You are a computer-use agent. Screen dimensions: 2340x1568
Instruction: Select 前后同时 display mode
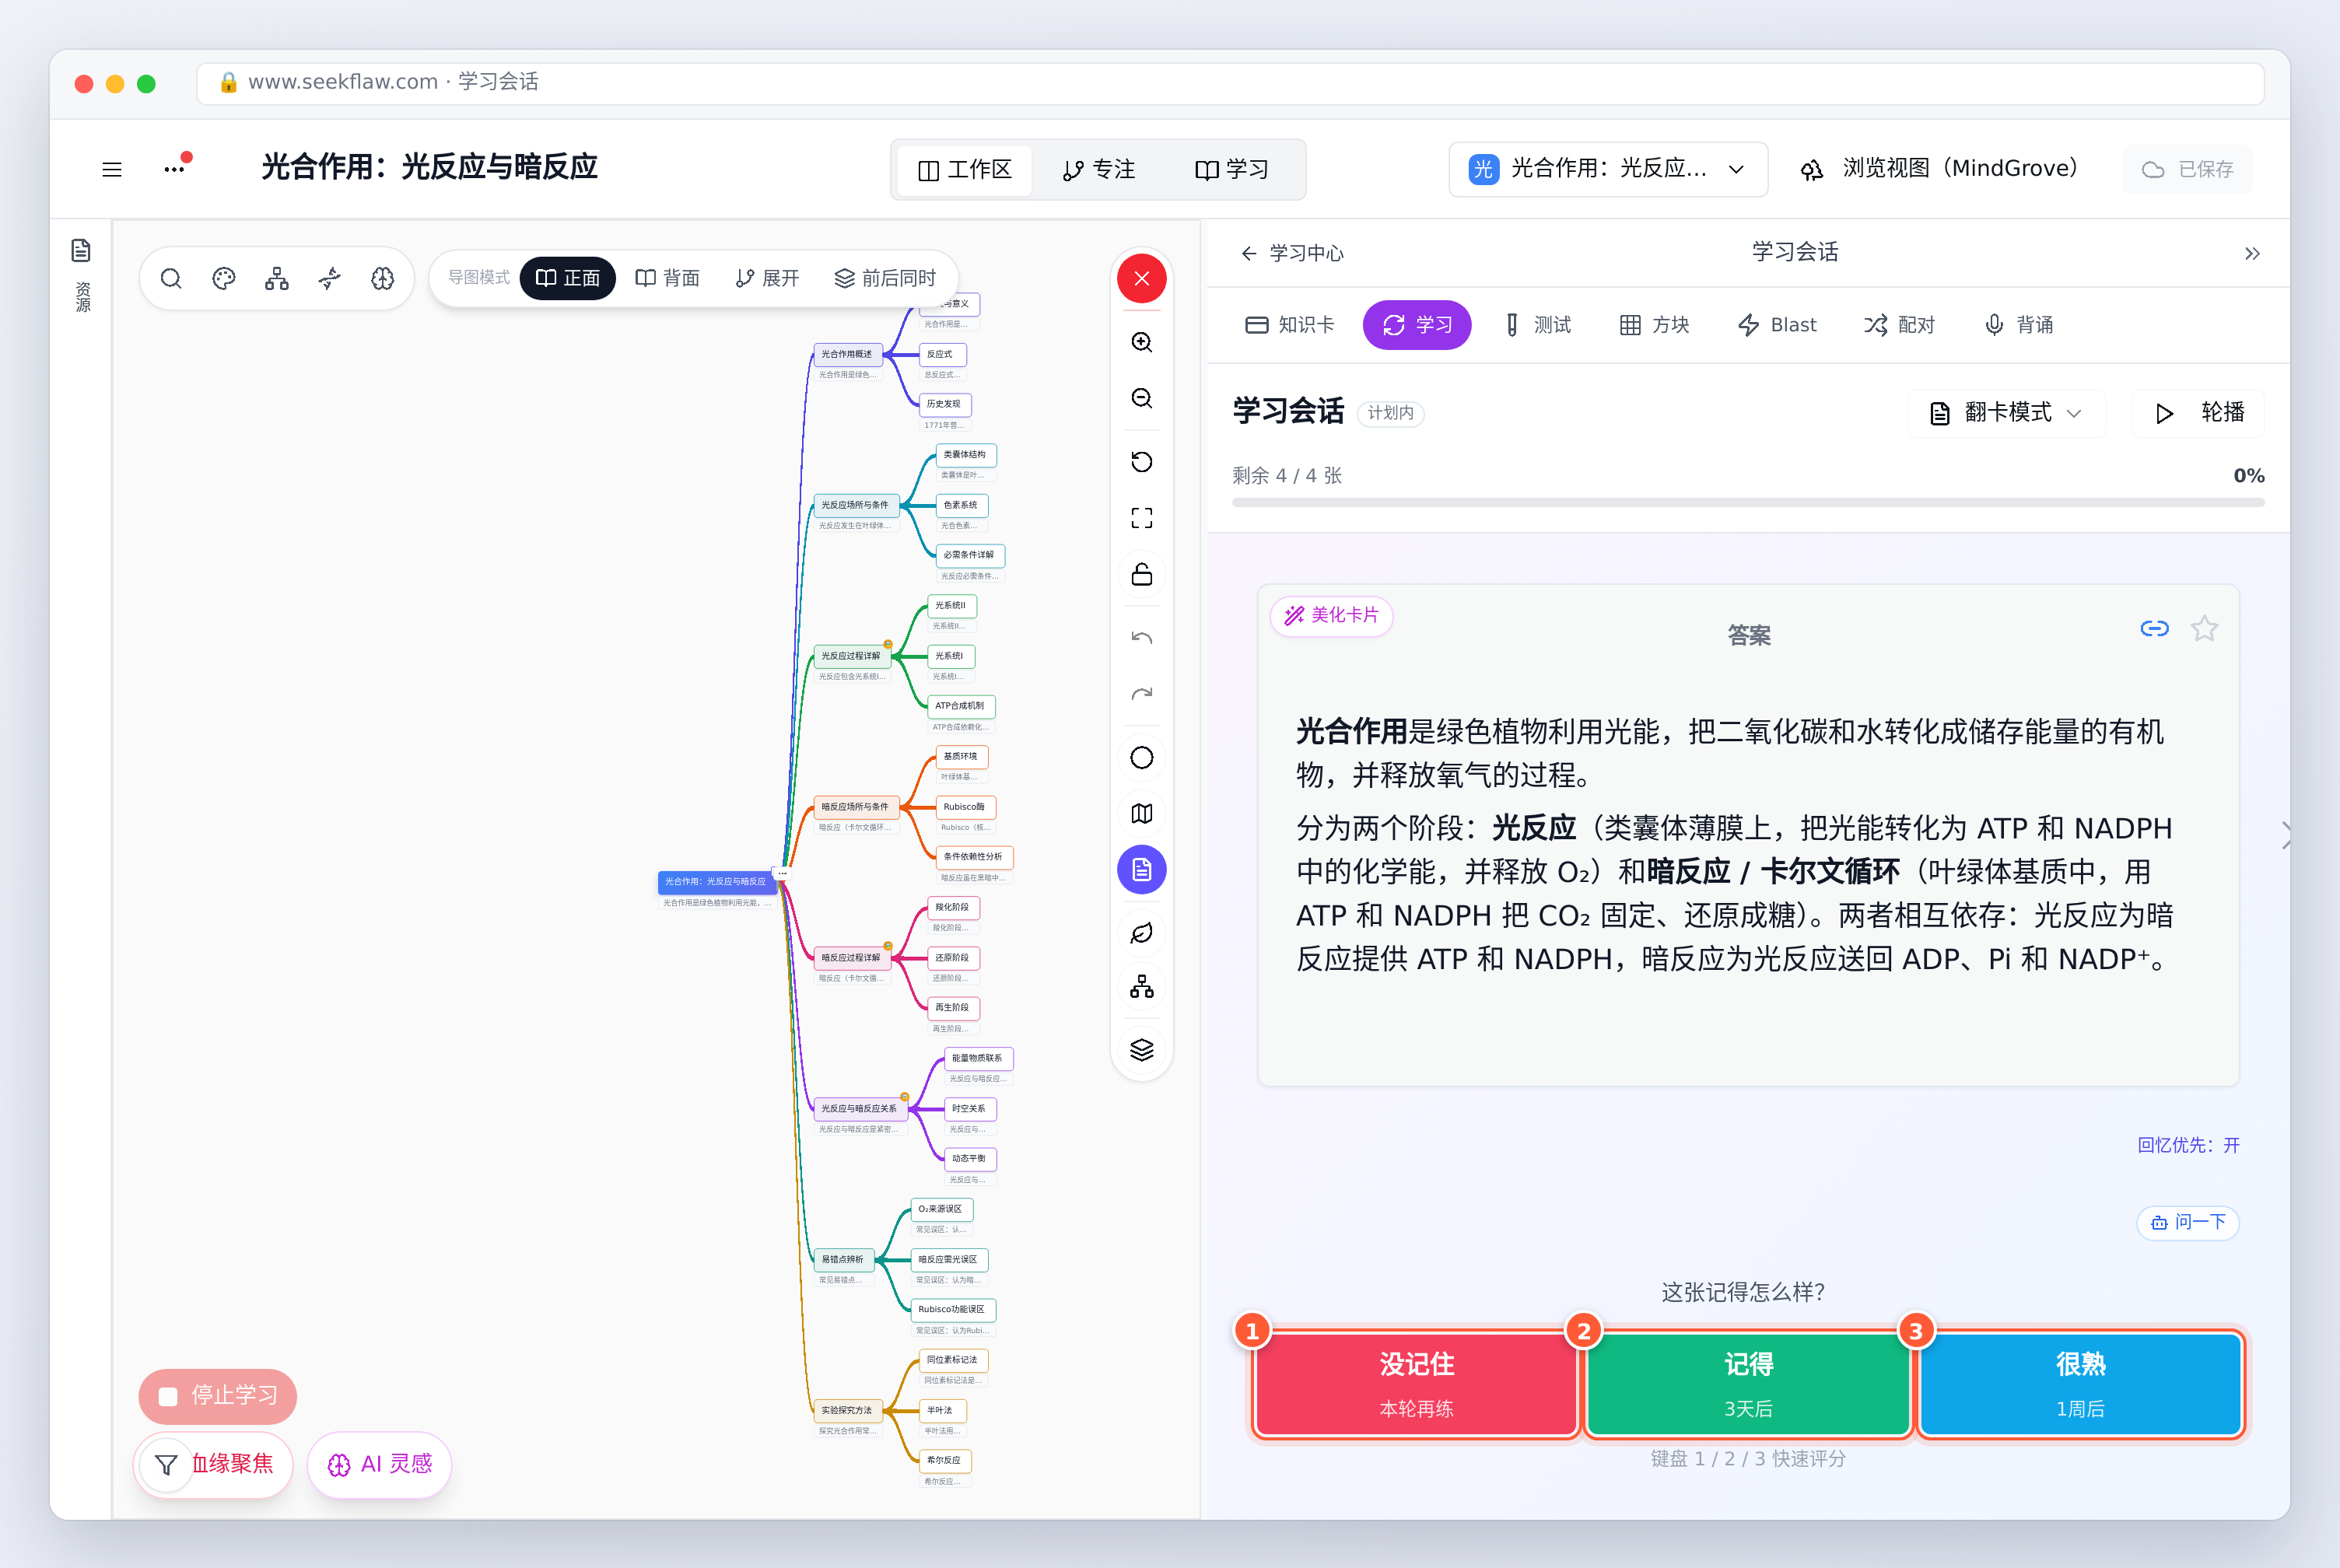coord(885,278)
